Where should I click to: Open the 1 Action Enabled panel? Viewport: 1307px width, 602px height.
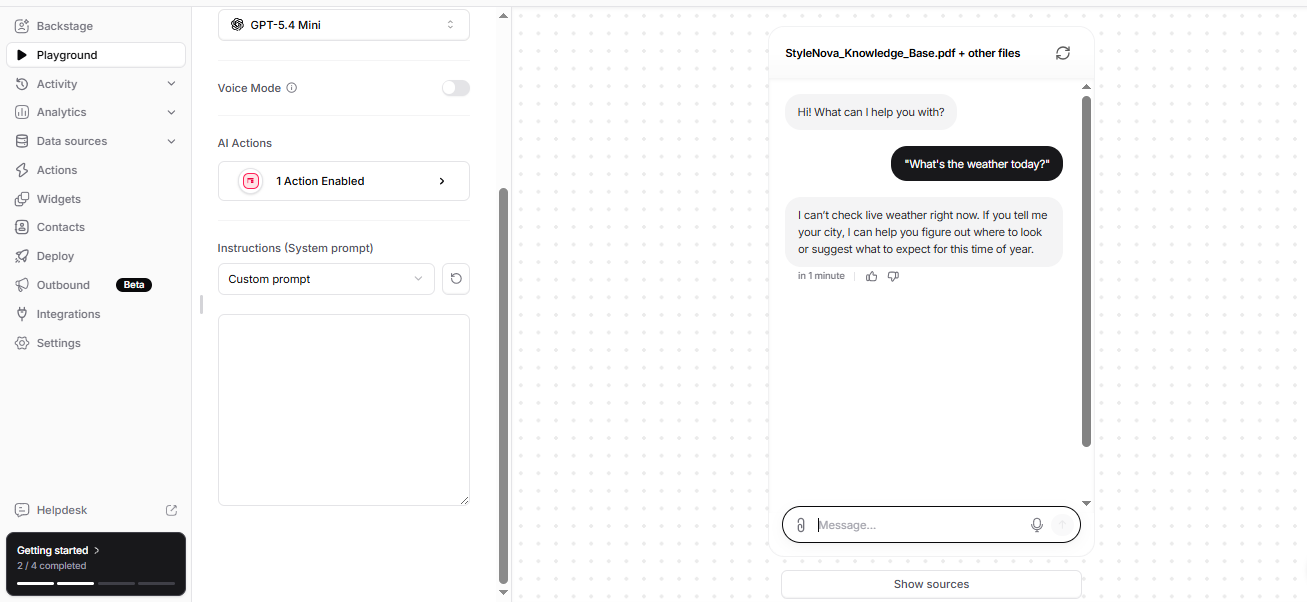pos(344,181)
